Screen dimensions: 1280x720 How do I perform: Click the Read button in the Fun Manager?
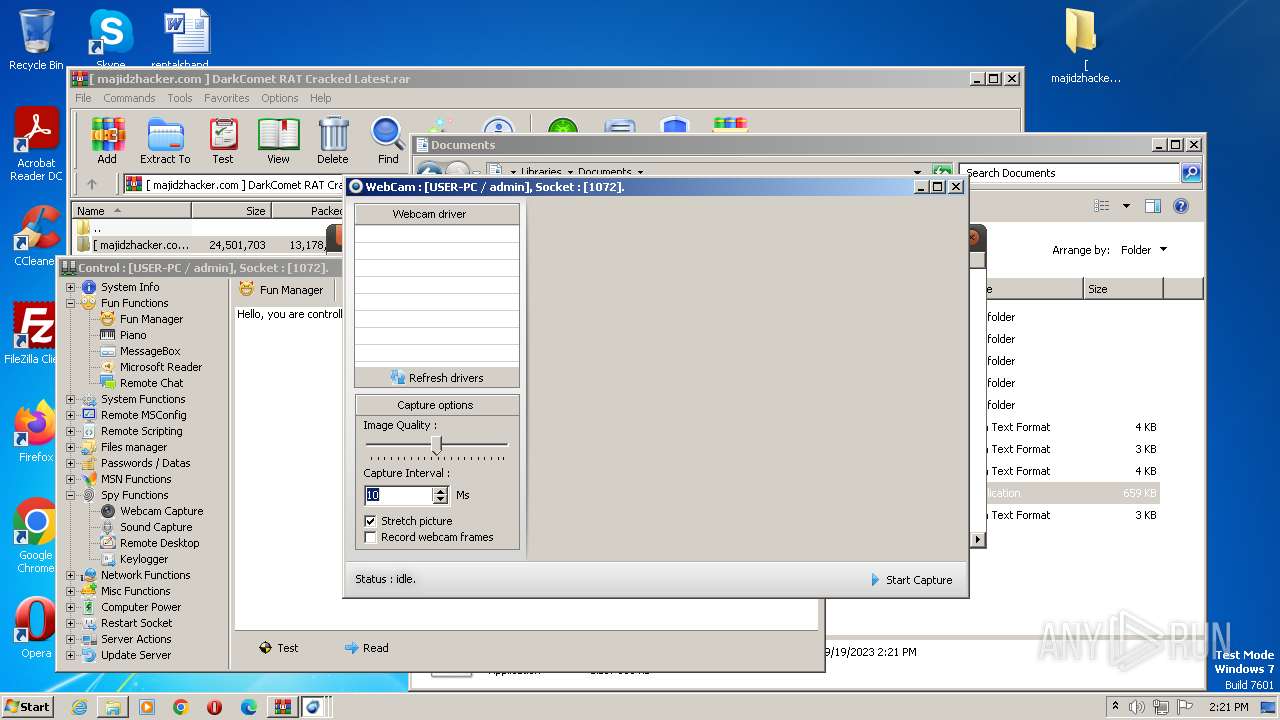(366, 648)
